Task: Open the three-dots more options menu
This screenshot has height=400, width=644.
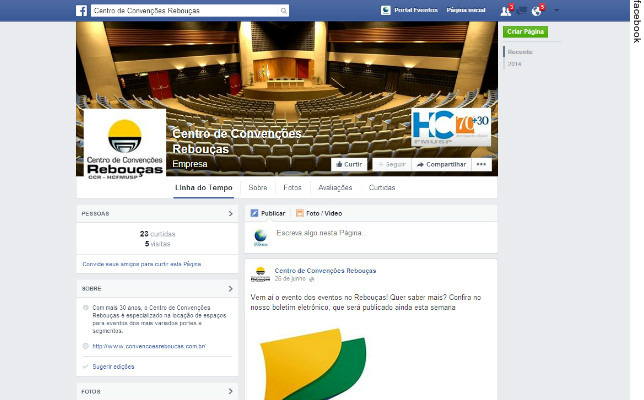Action: tap(482, 164)
